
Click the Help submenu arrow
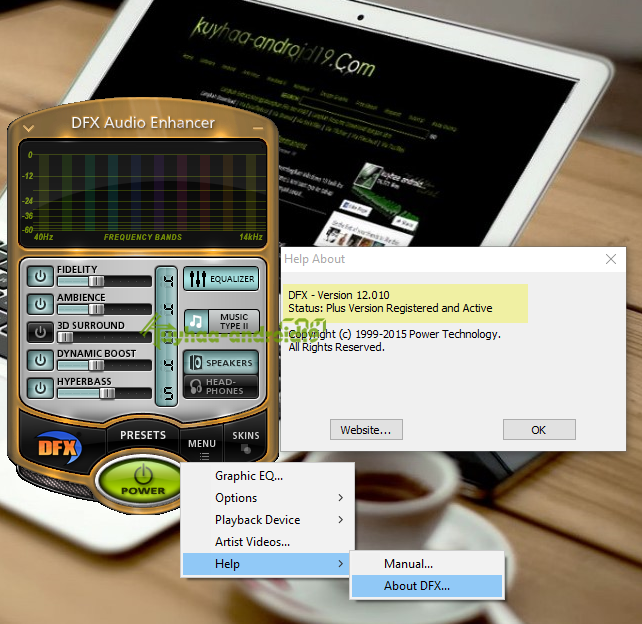pyautogui.click(x=341, y=564)
